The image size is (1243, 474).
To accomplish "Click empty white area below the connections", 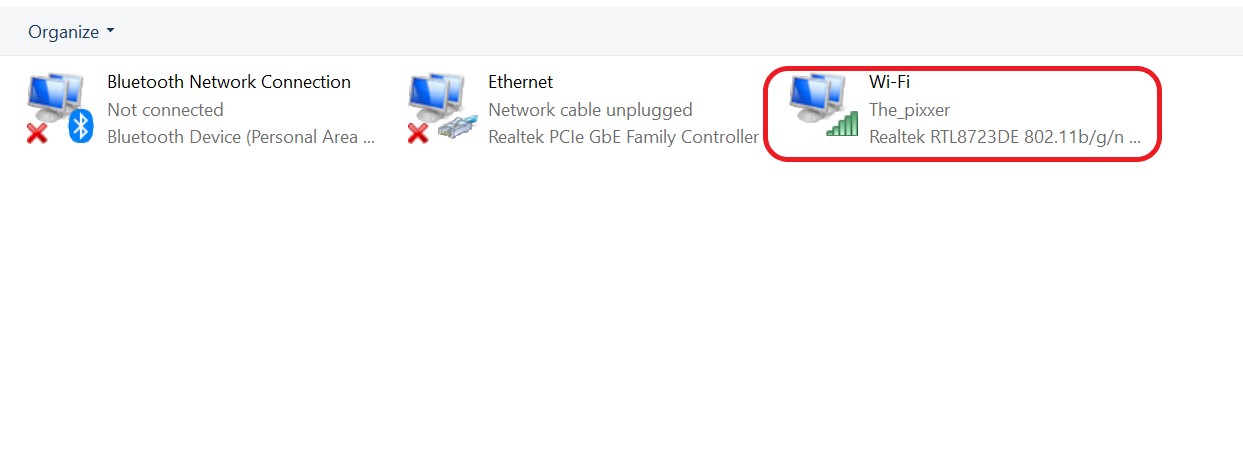I will [620, 330].
